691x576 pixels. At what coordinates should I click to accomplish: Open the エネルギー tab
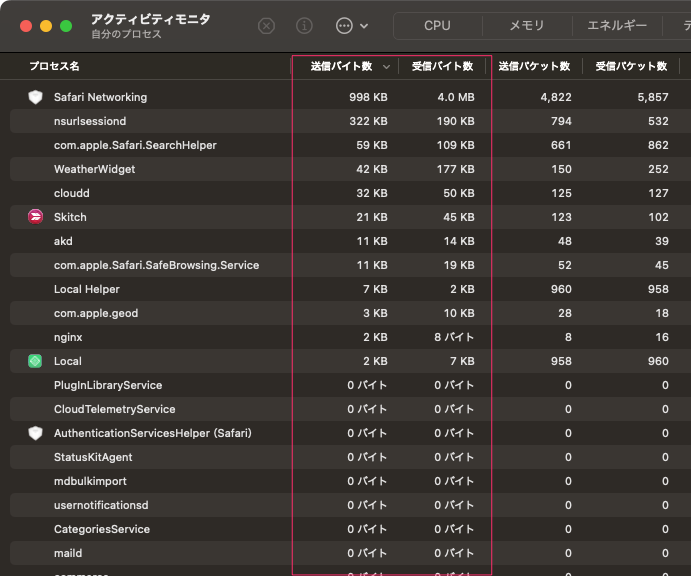tap(616, 26)
